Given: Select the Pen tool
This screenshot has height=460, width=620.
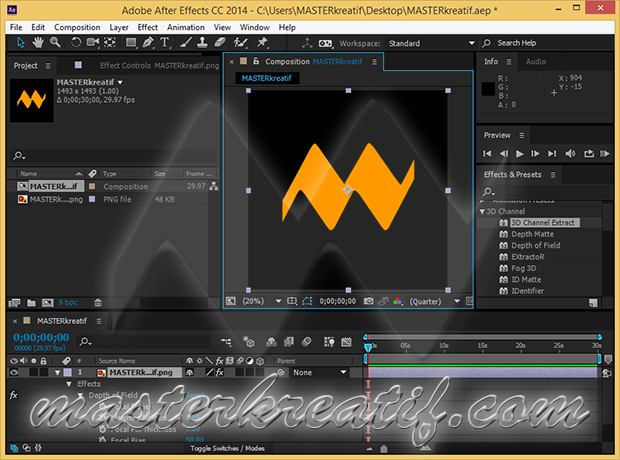Looking at the screenshot, I should [148, 42].
